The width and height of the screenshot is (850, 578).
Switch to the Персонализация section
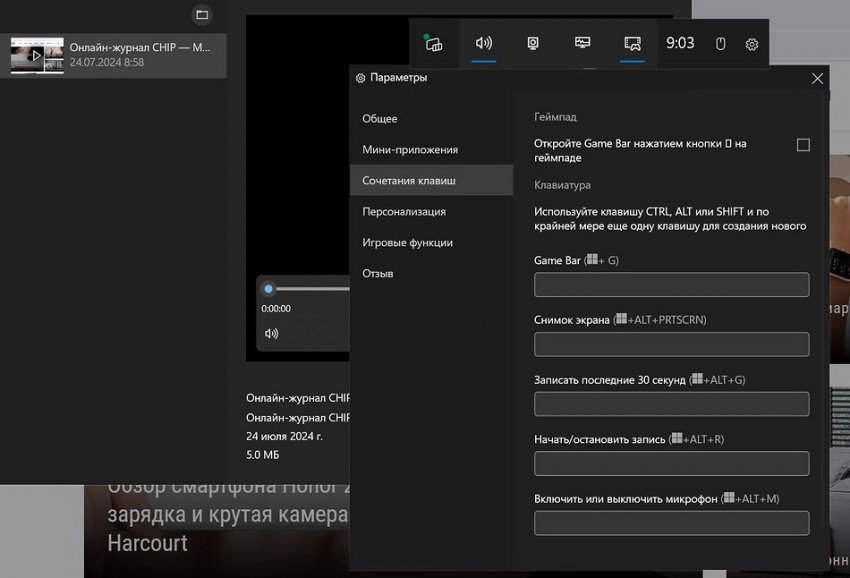[404, 212]
